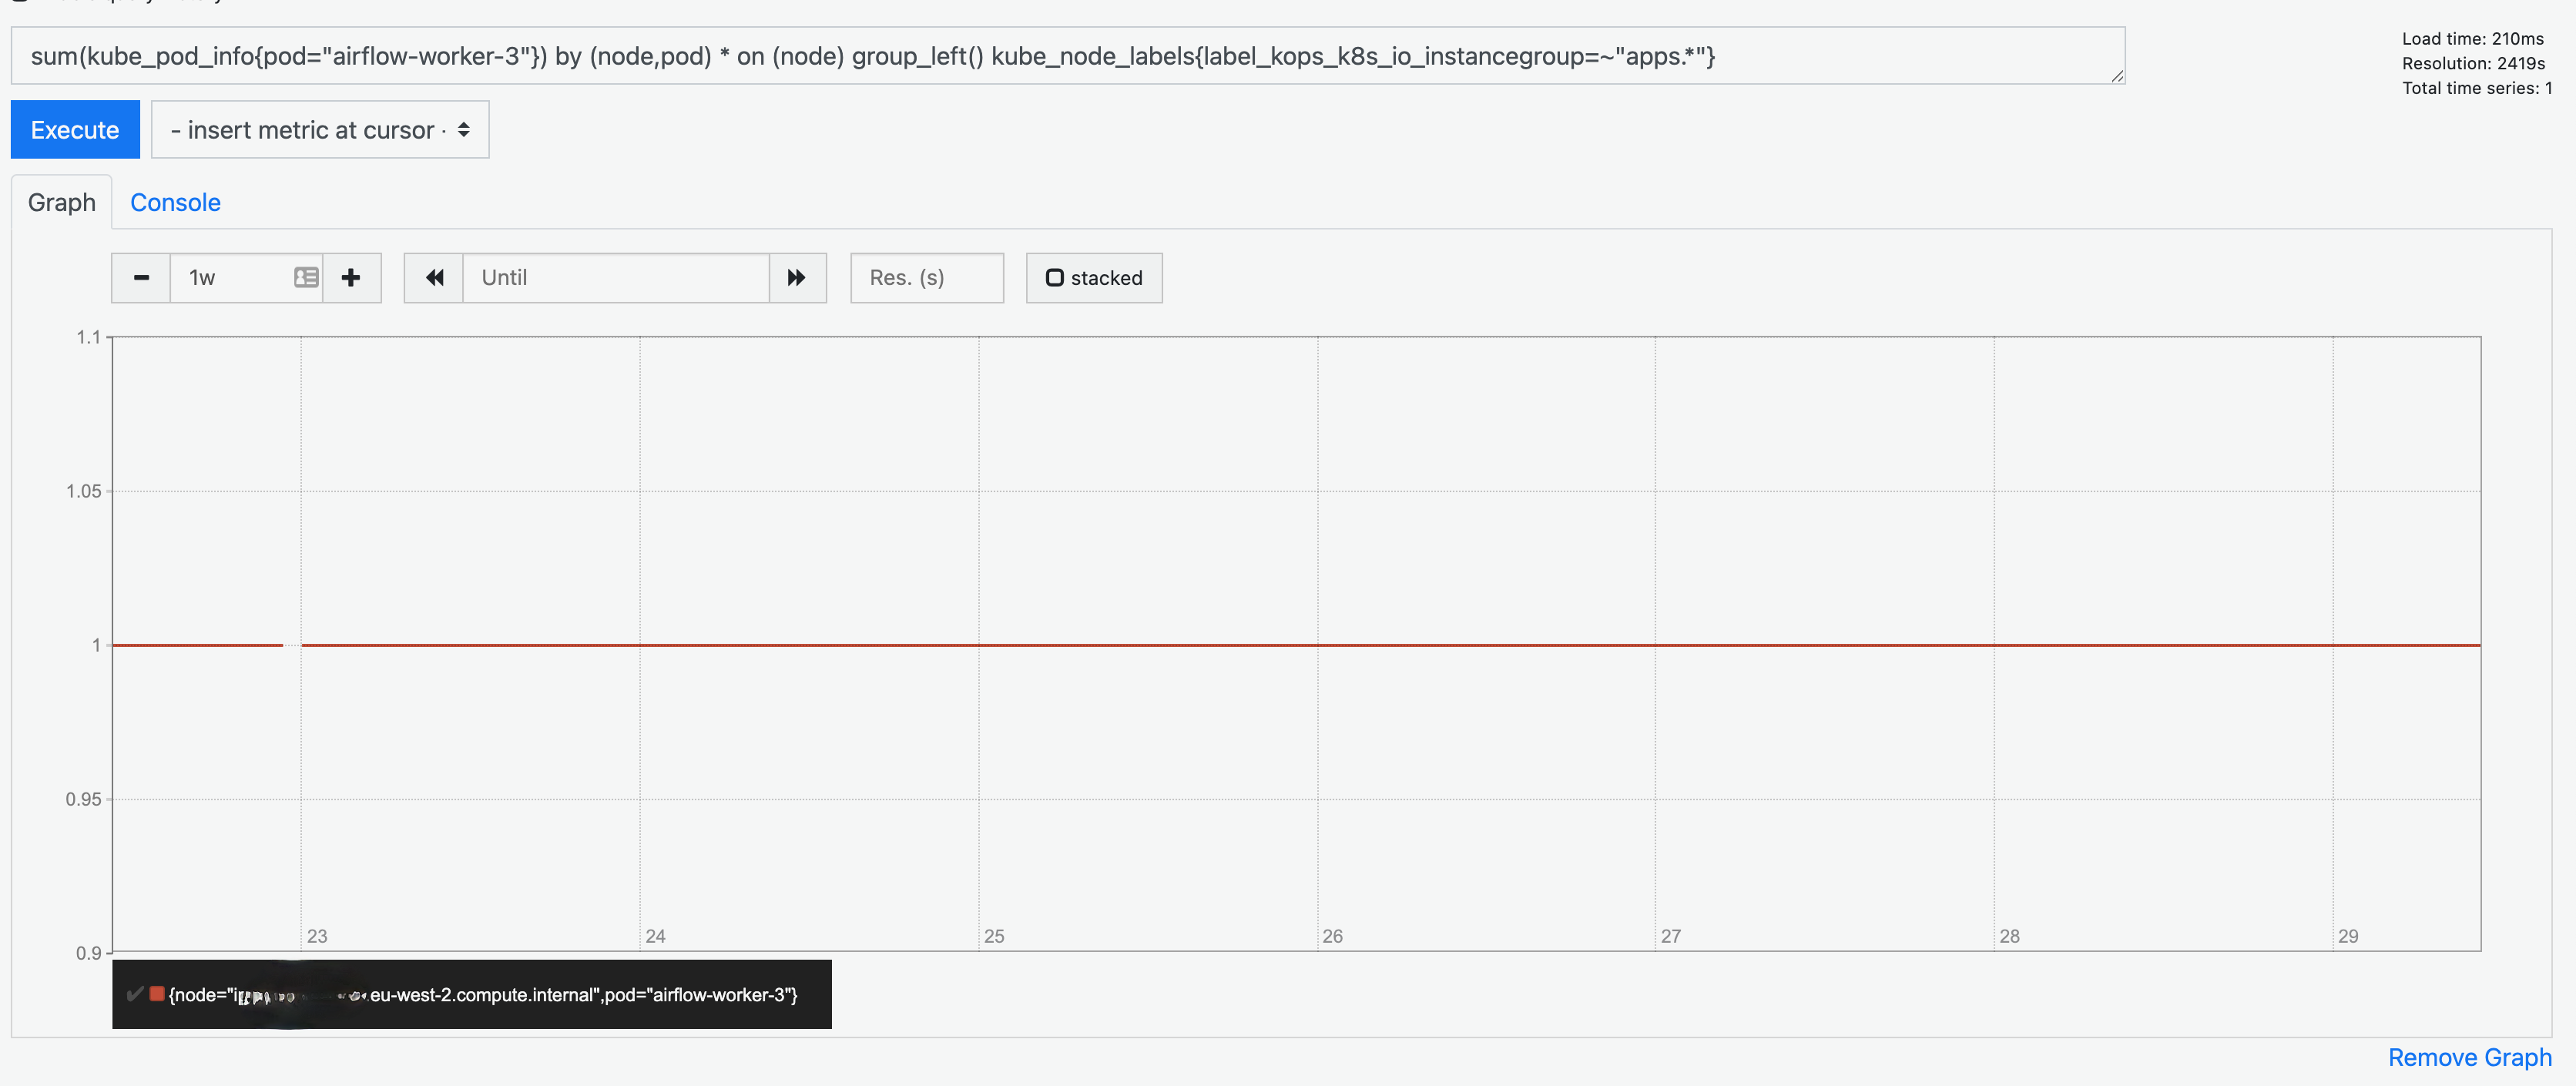2576x1086 pixels.
Task: Toggle the stacked chart checkbox
Action: [1055, 277]
